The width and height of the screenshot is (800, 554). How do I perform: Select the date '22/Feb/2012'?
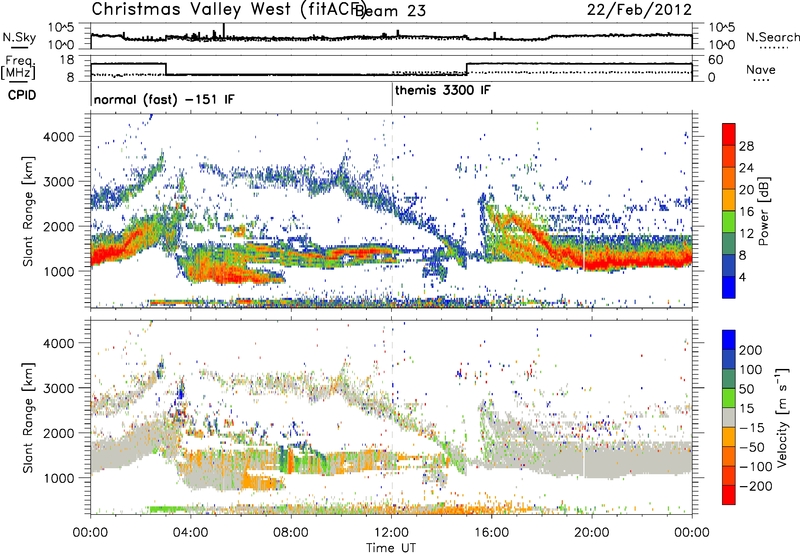click(x=639, y=10)
